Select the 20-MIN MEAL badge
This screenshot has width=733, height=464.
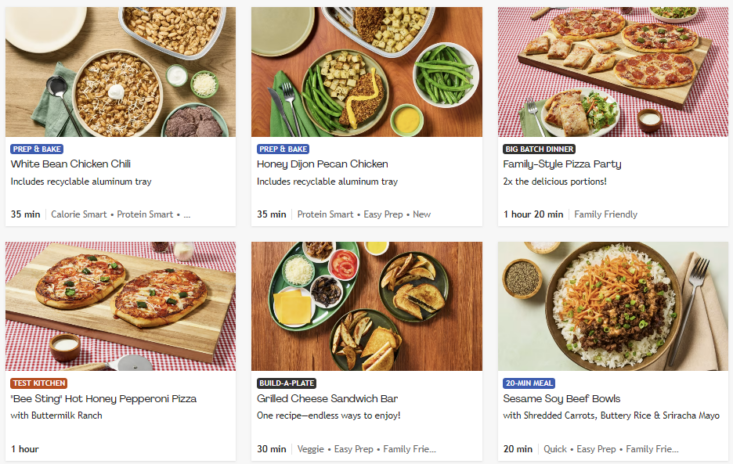(529, 383)
